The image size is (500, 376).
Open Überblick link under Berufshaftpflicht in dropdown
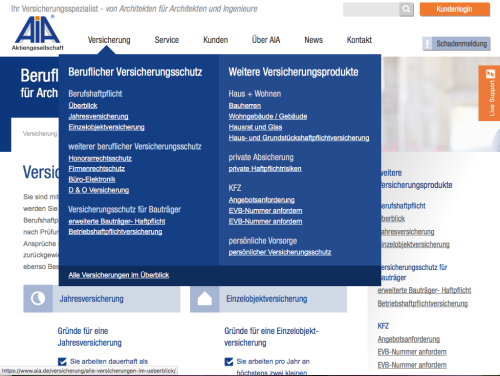point(83,106)
